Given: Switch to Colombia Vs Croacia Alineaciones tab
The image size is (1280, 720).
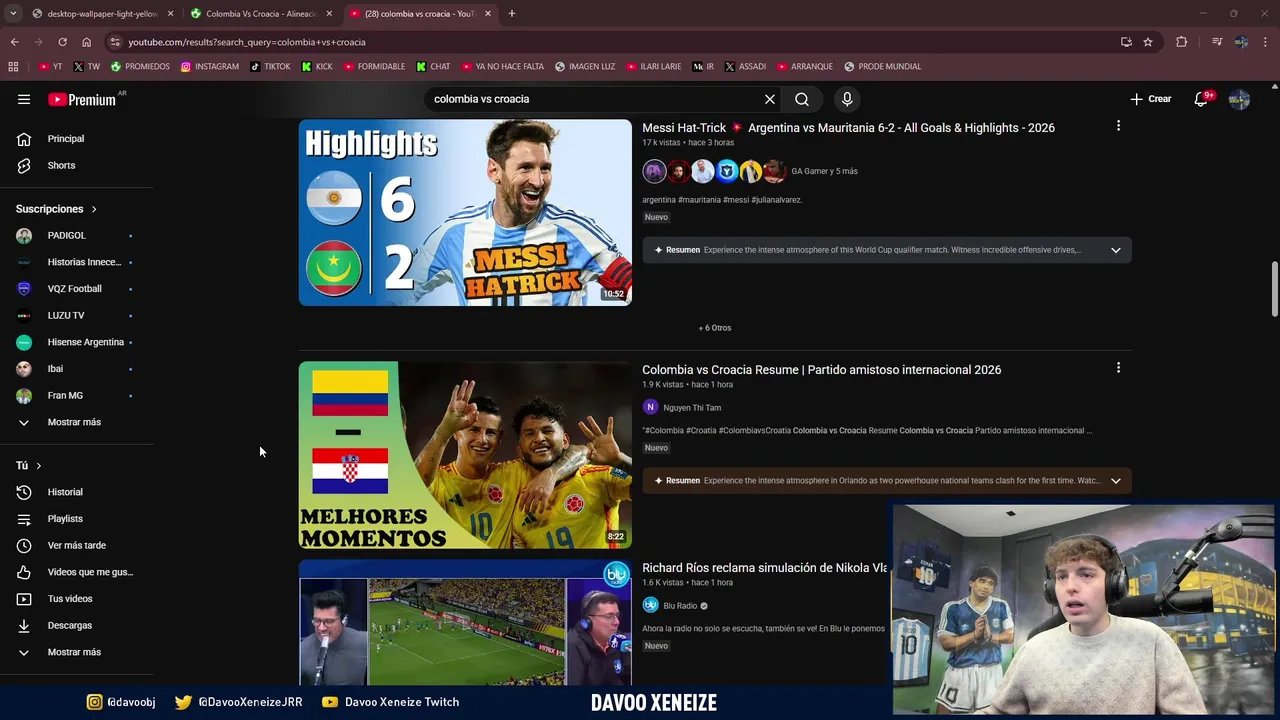Looking at the screenshot, I should (262, 14).
